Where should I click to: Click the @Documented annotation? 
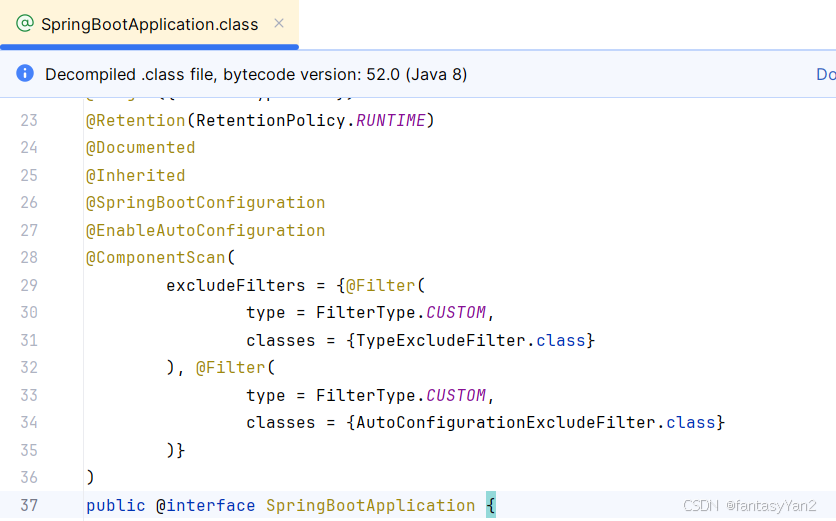coord(141,148)
